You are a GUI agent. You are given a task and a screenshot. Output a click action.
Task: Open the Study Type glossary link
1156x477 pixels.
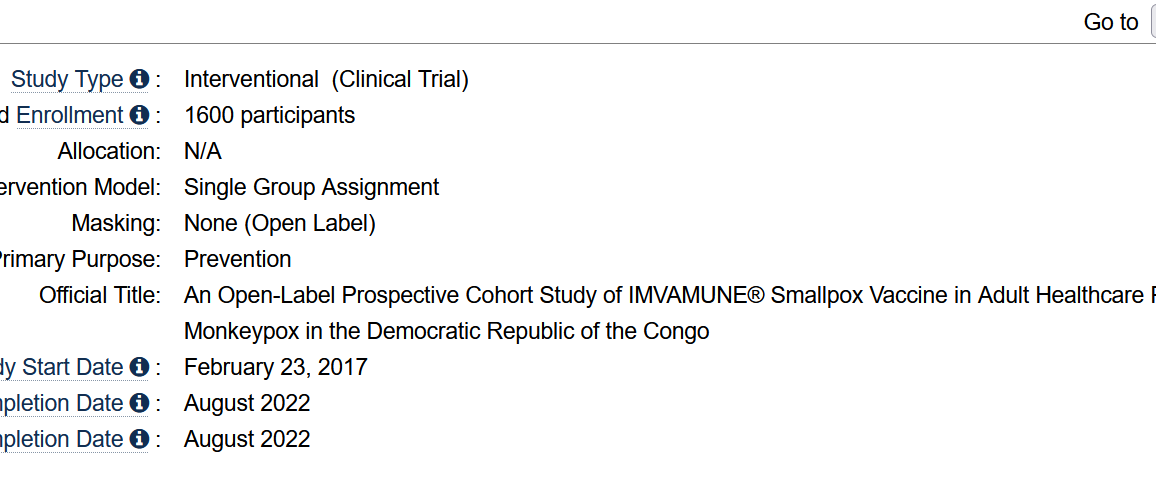[x=67, y=79]
